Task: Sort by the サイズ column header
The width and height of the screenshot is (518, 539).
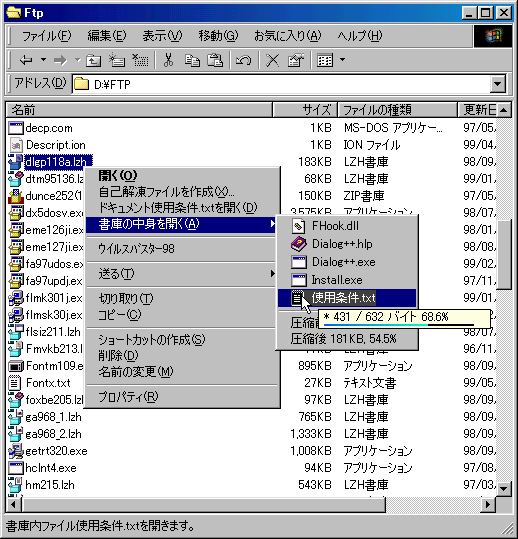Action: click(305, 110)
